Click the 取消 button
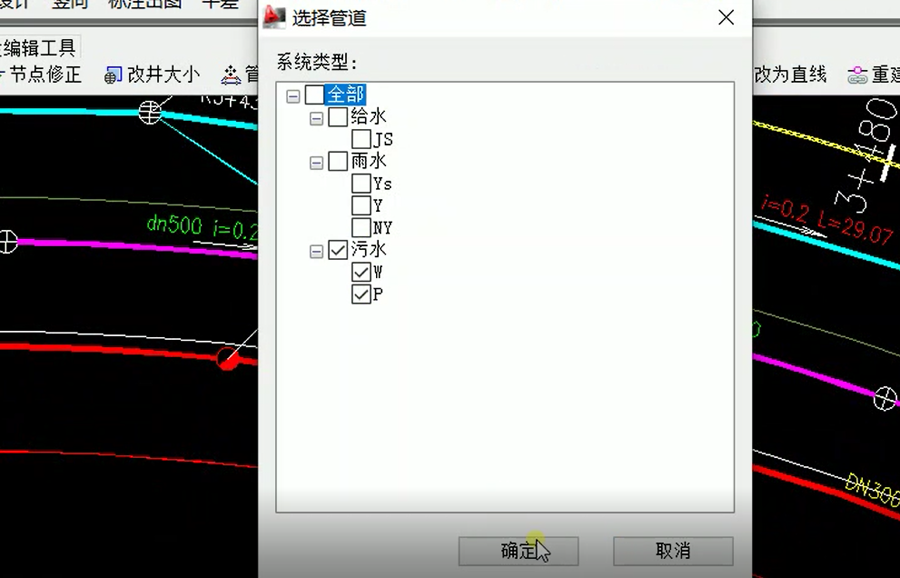The height and width of the screenshot is (578, 900). [x=673, y=551]
